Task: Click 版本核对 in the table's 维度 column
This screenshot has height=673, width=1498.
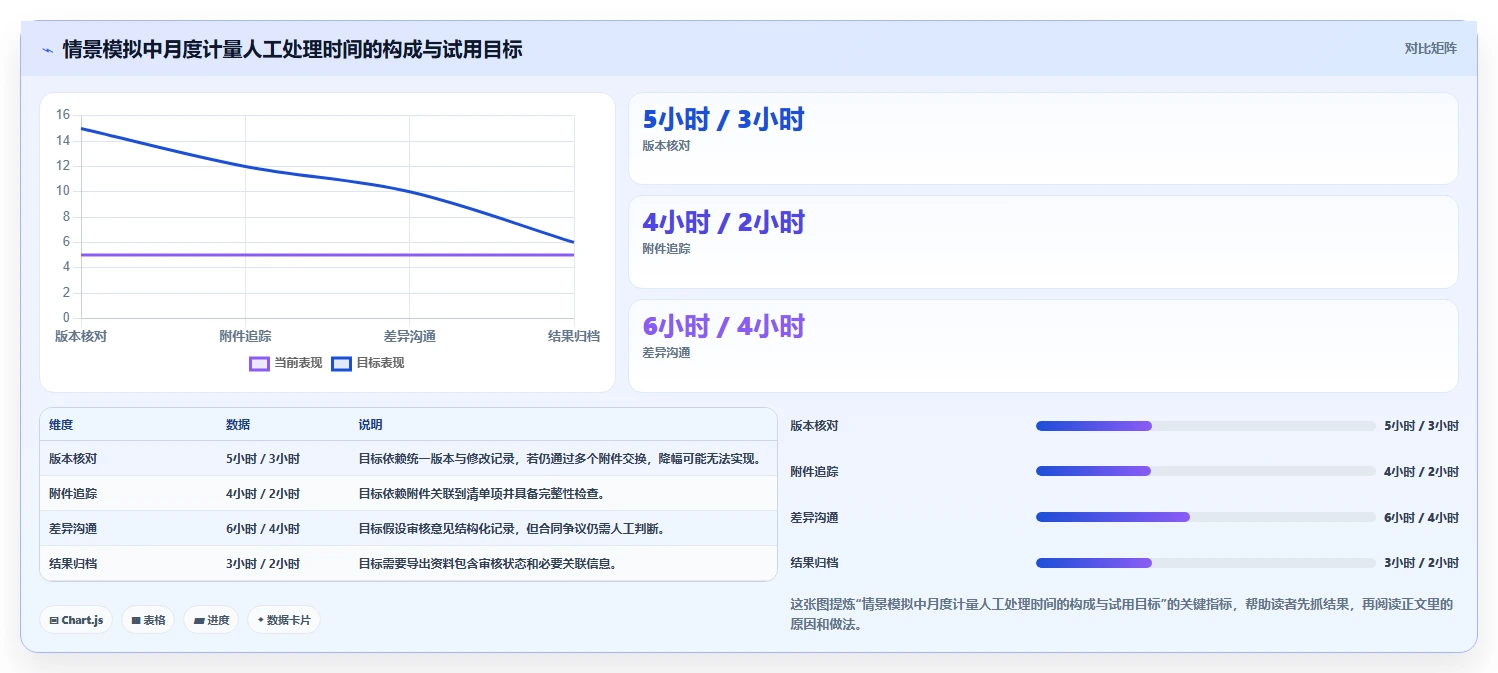Action: click(x=73, y=459)
